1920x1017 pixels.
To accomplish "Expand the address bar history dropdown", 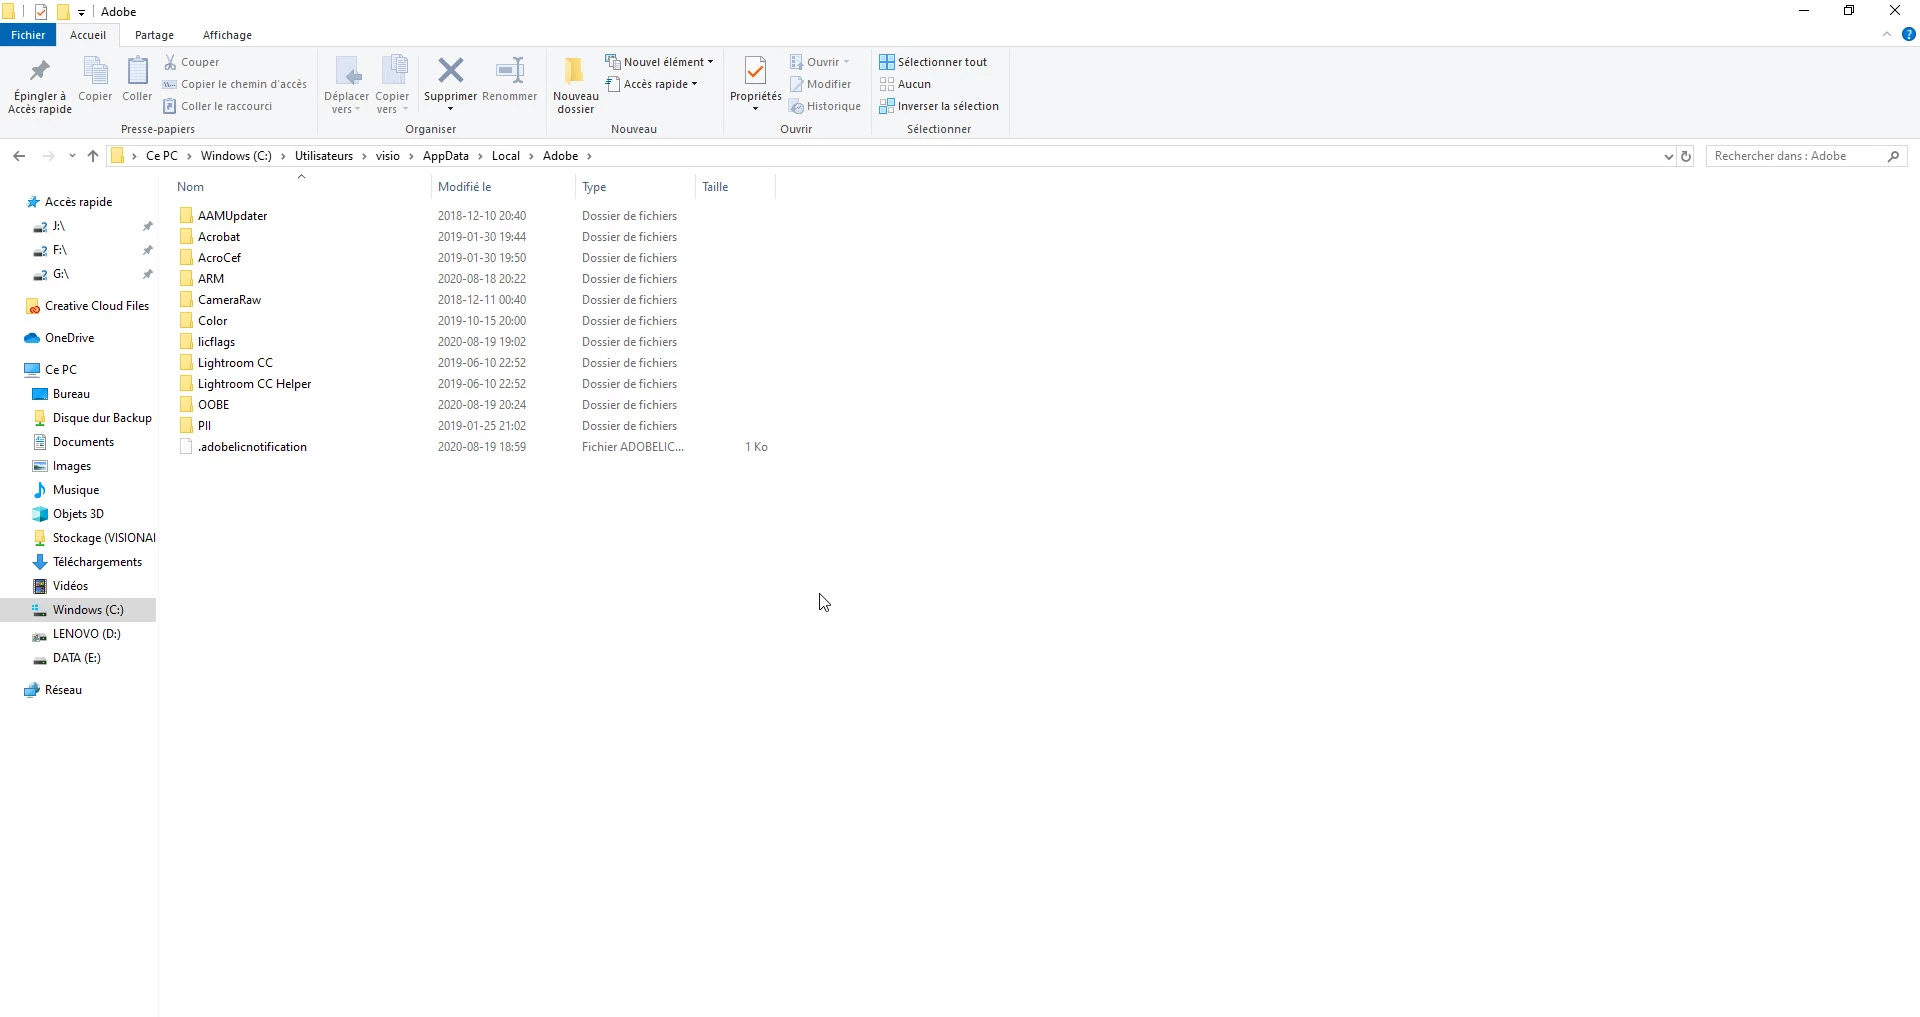I will point(1668,156).
